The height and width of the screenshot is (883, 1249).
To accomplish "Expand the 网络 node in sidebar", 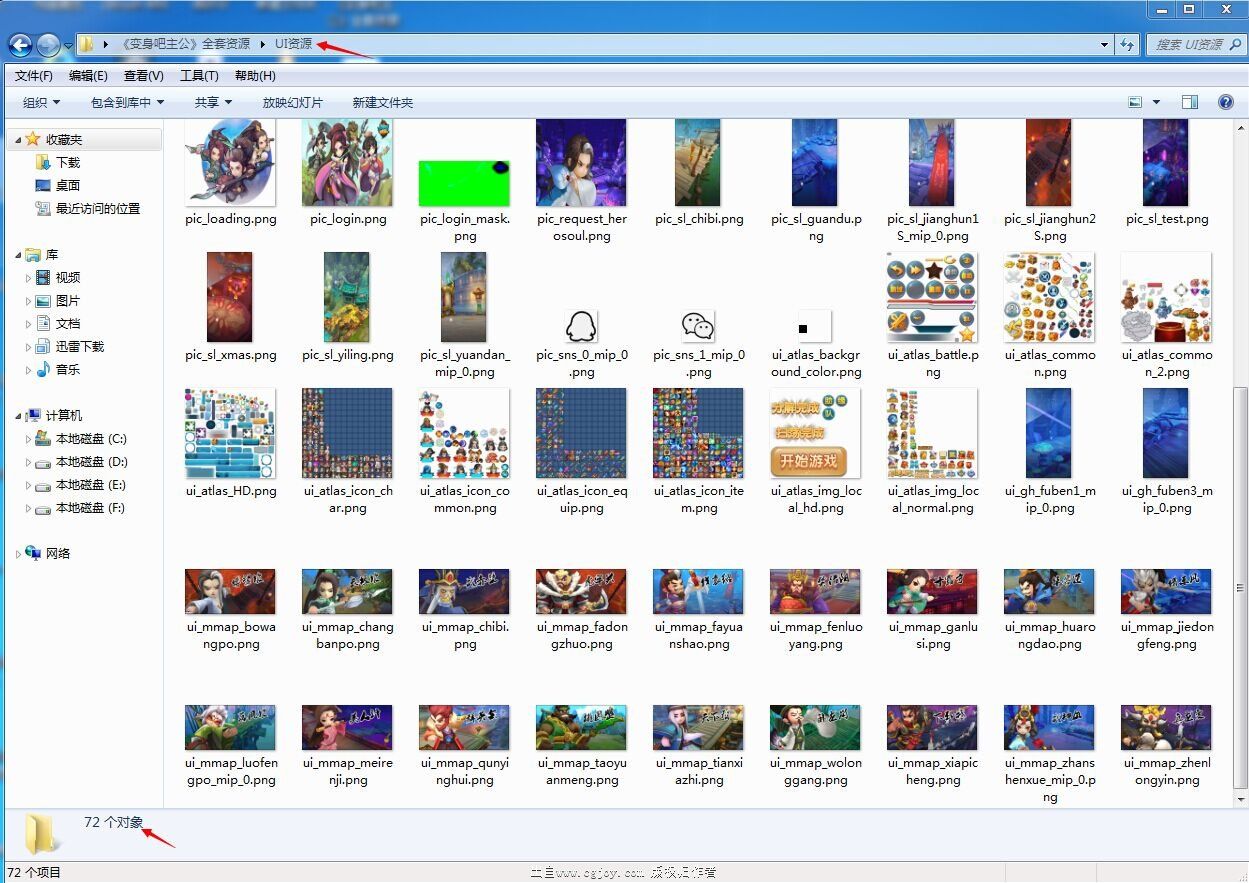I will [18, 554].
